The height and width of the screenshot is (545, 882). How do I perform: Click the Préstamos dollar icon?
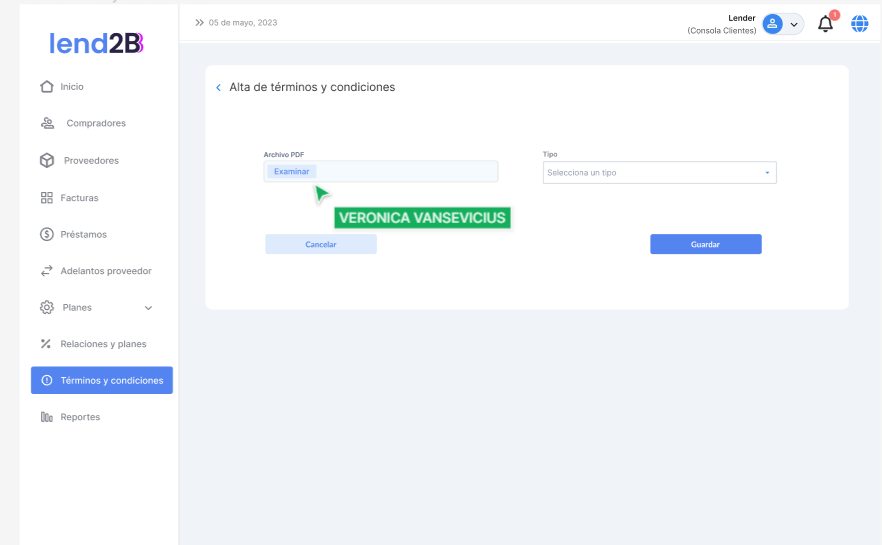click(46, 234)
